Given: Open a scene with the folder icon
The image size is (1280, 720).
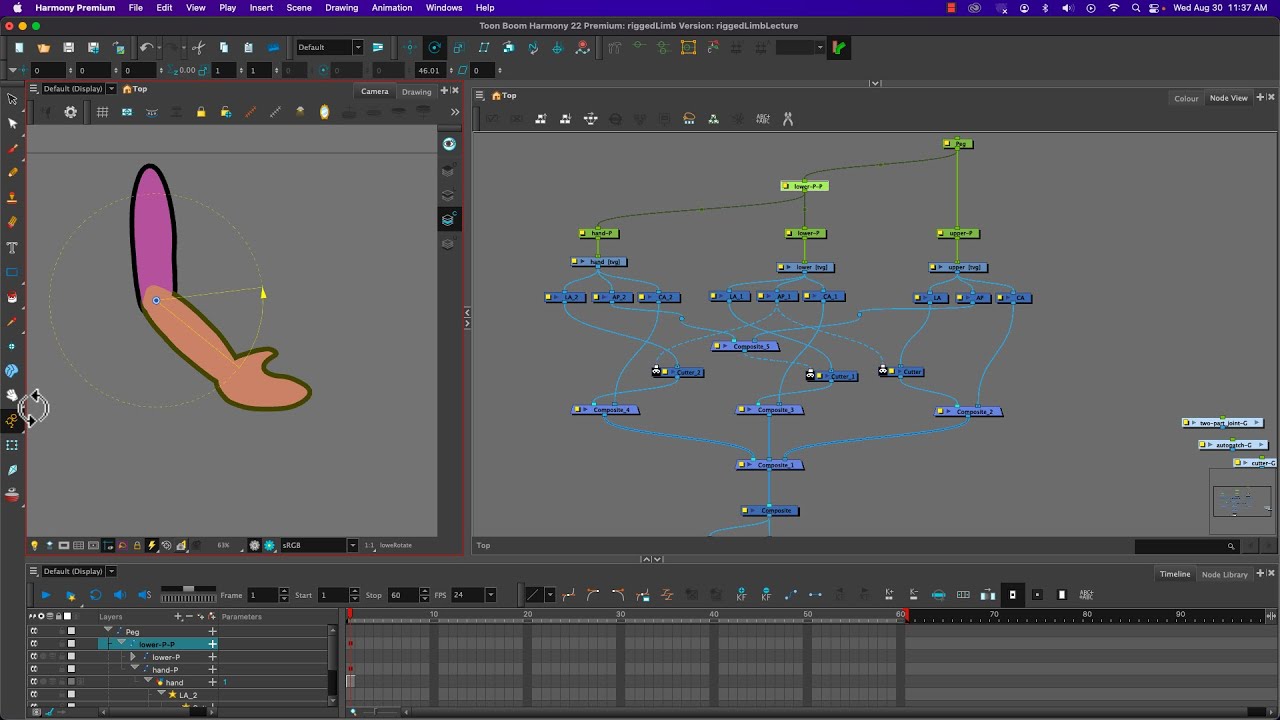Looking at the screenshot, I should tap(43, 47).
